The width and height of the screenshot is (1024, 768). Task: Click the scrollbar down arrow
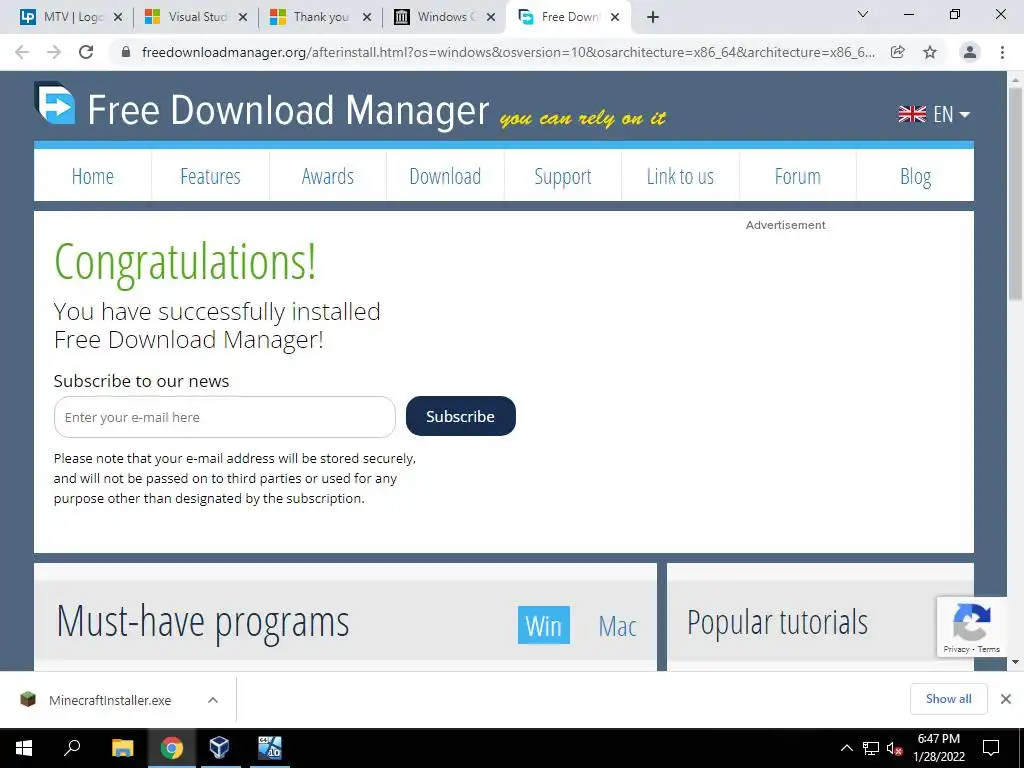pos(1016,662)
